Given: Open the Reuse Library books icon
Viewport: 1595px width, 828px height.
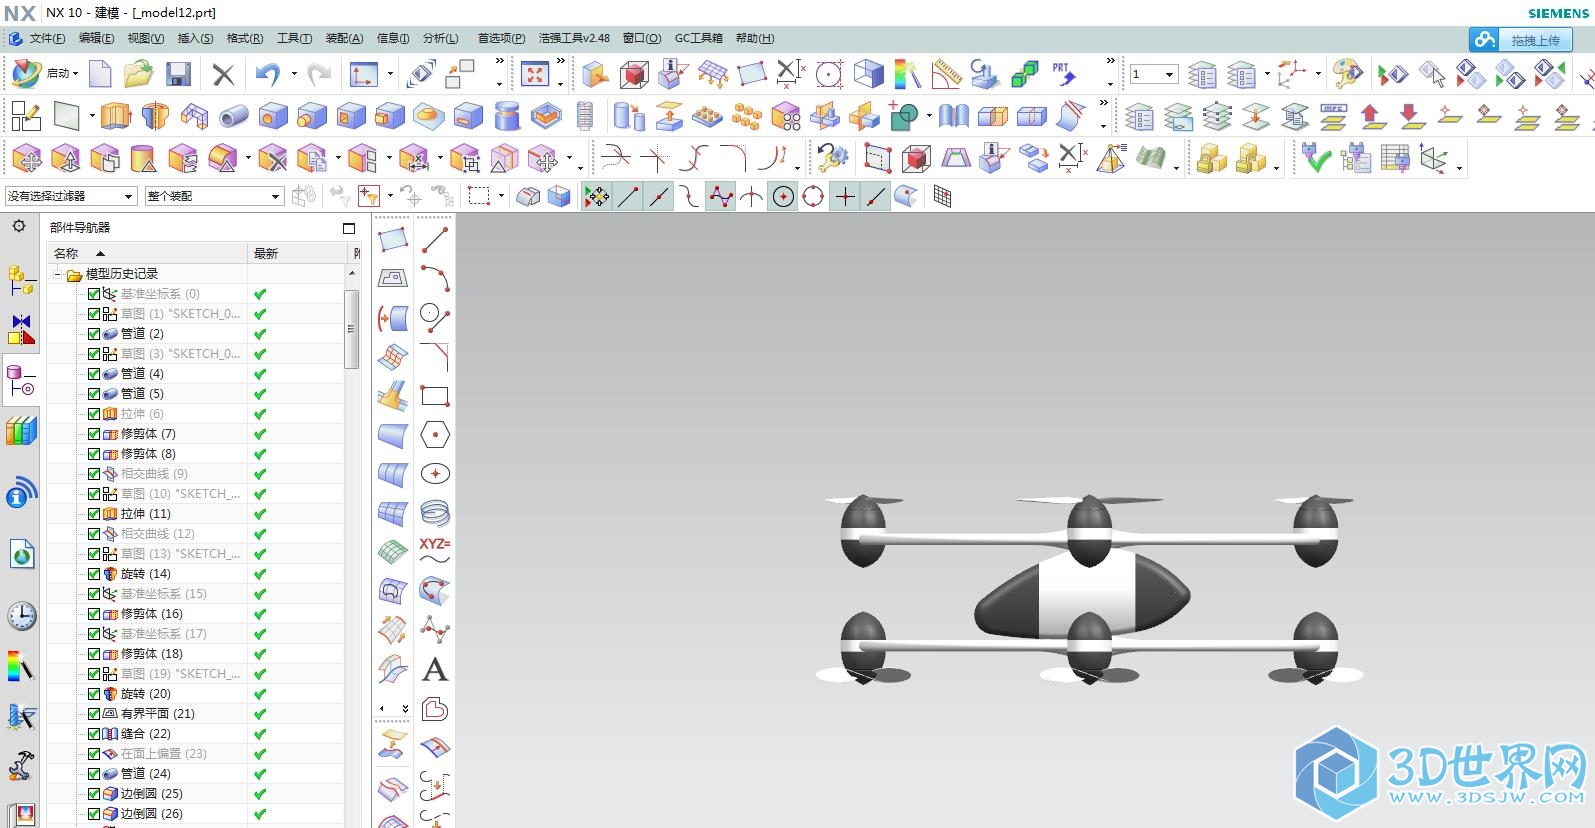Looking at the screenshot, I should coord(21,431).
